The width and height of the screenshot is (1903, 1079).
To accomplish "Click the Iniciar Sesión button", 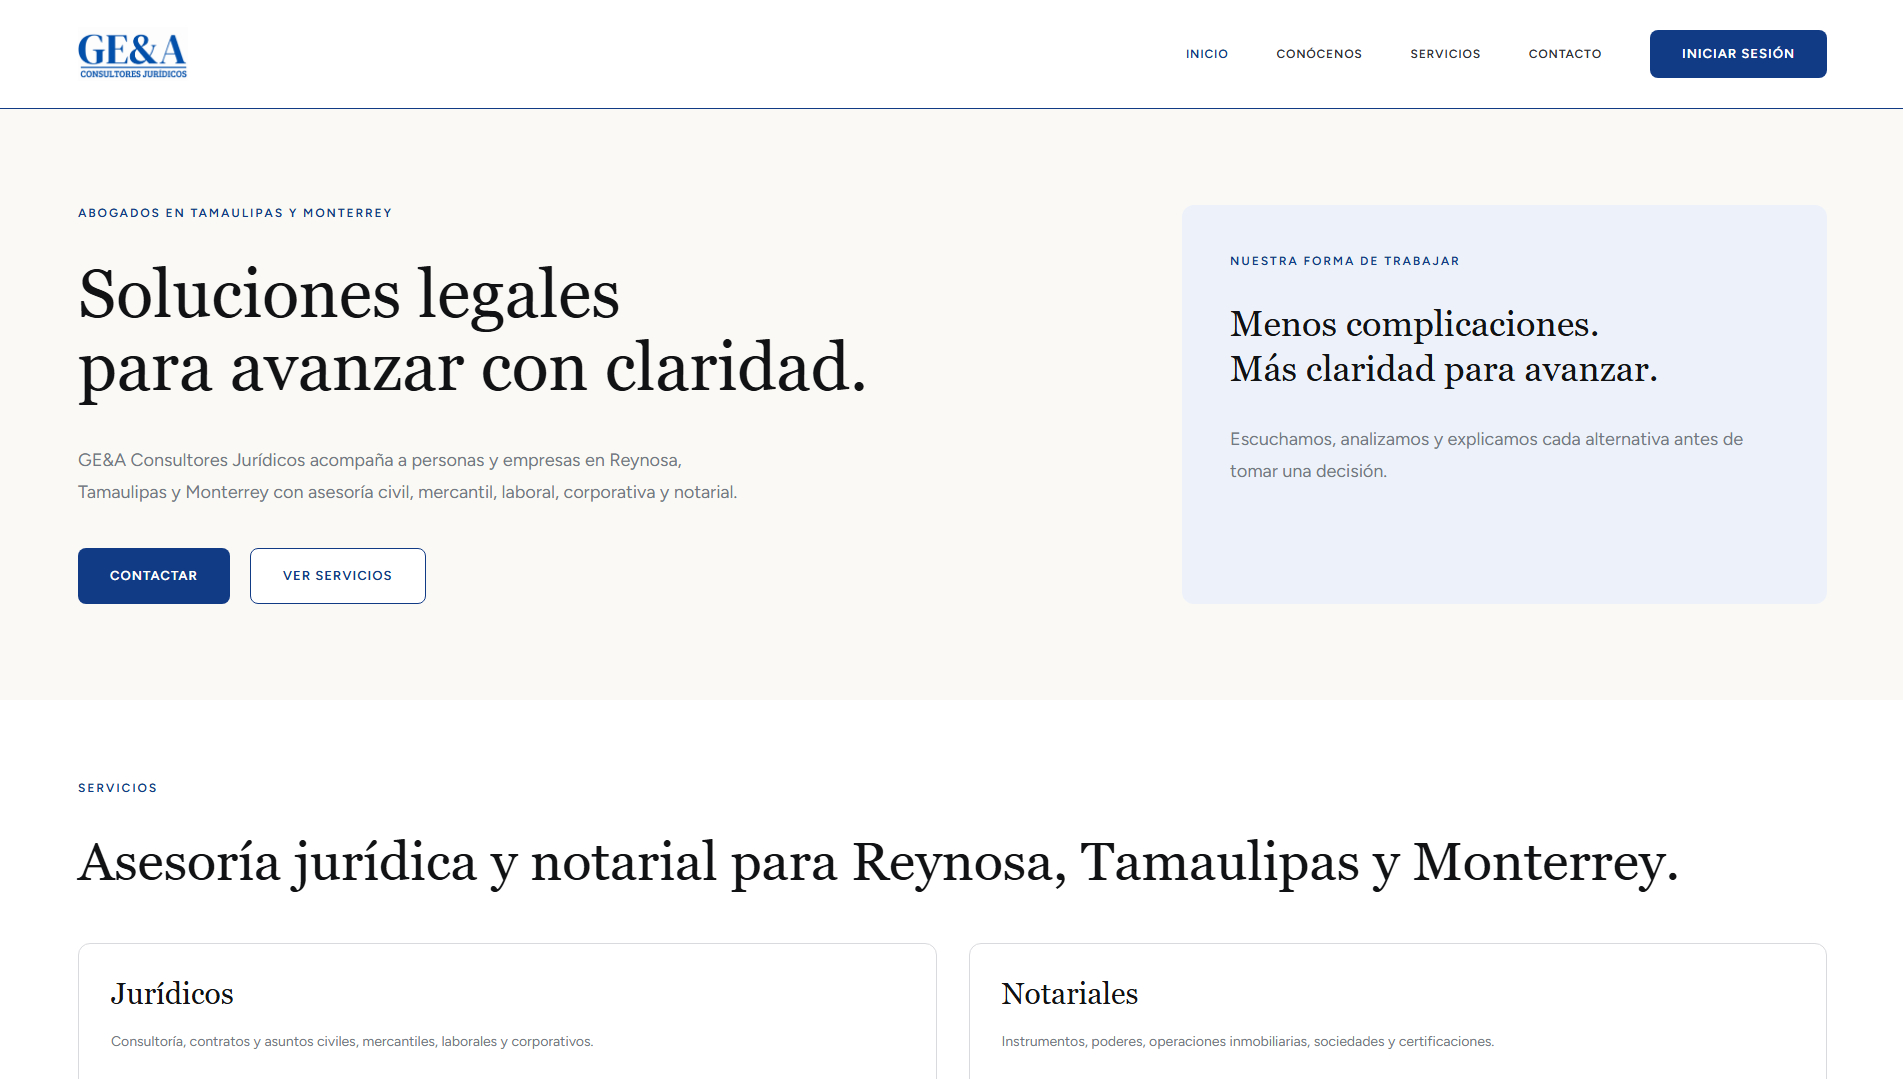I will [x=1738, y=54].
